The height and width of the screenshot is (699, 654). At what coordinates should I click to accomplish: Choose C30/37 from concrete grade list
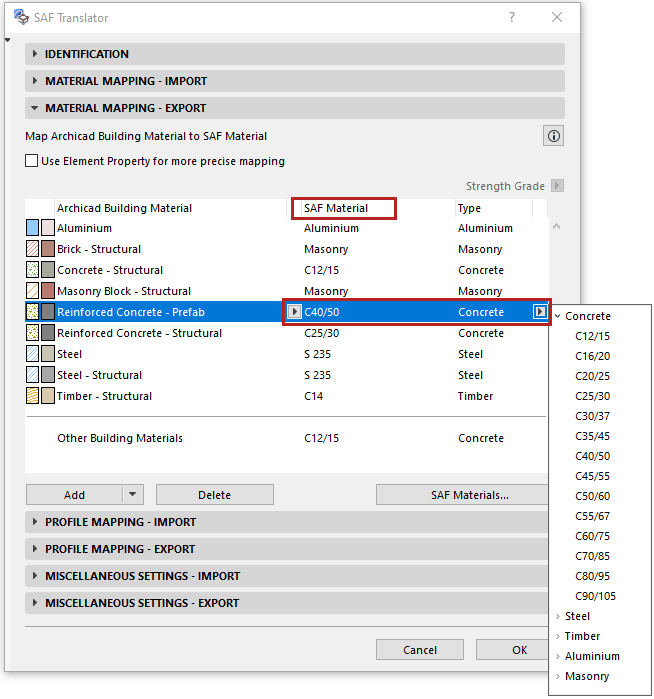(592, 416)
